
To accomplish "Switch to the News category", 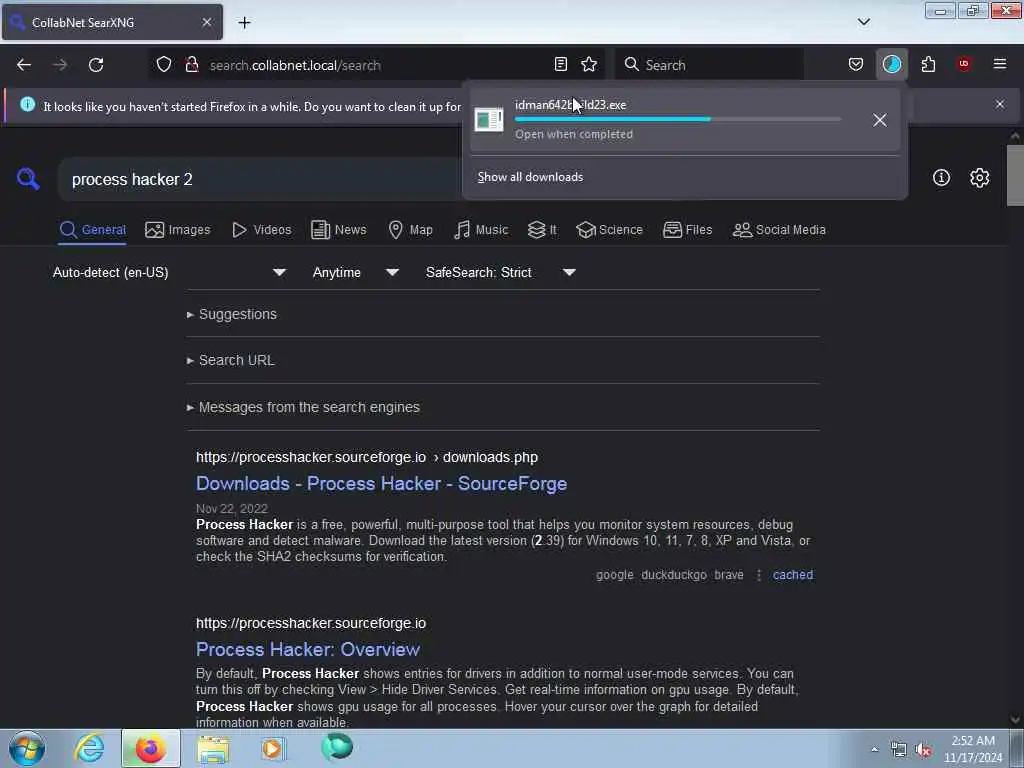I will 339,230.
